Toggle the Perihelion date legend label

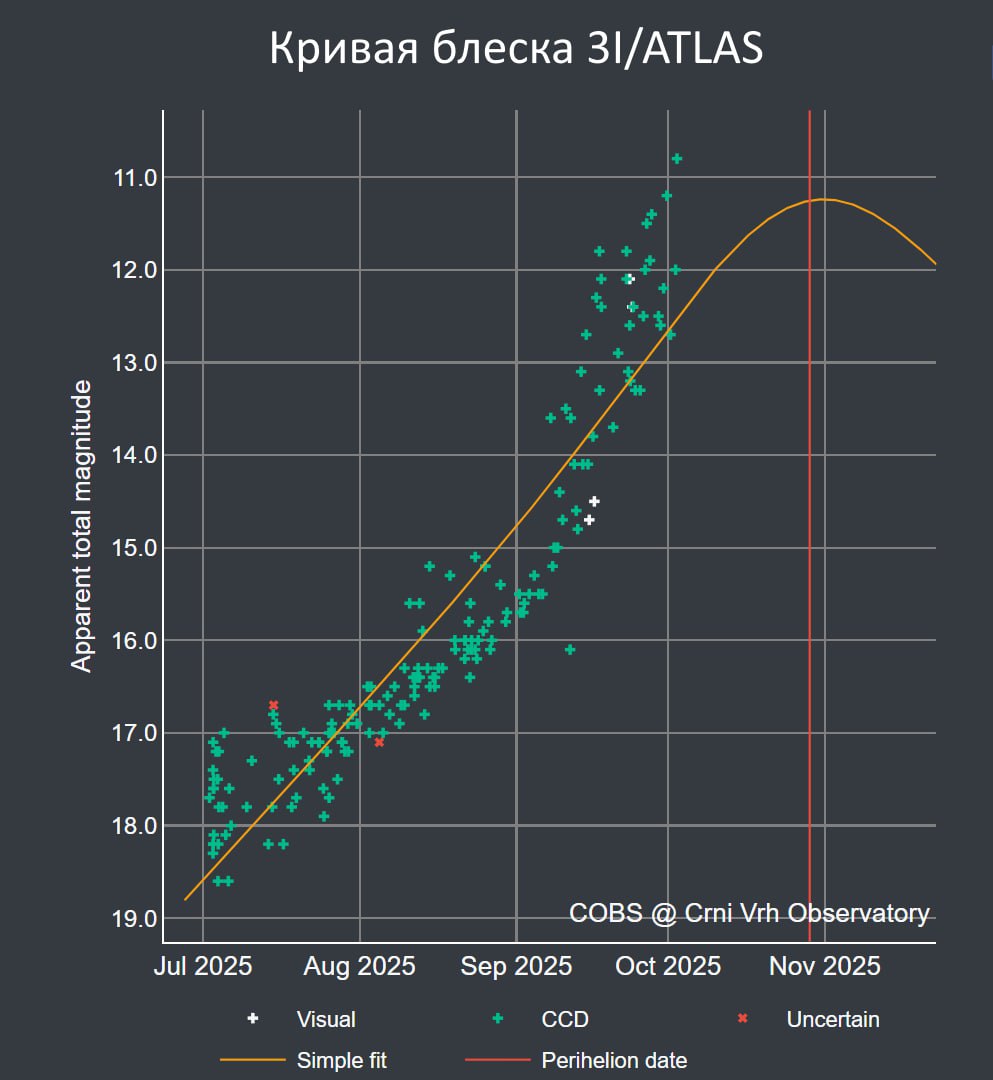coord(614,1059)
